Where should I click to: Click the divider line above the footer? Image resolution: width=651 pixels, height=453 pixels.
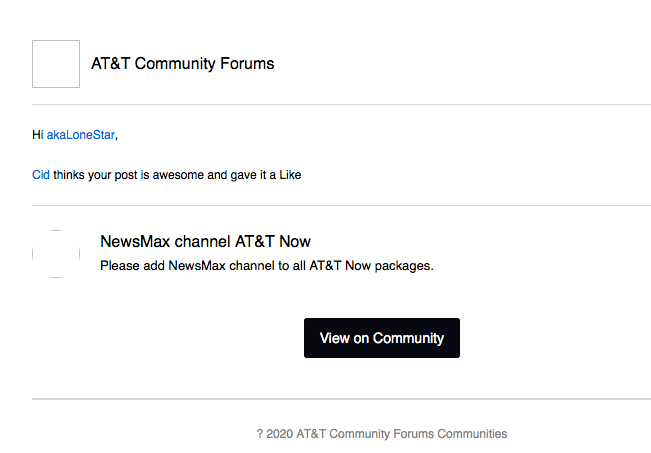point(341,399)
